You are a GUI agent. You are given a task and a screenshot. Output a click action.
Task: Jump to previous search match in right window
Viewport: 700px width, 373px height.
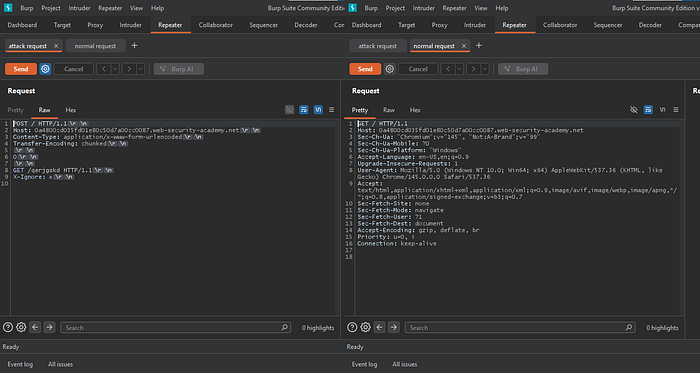click(379, 327)
